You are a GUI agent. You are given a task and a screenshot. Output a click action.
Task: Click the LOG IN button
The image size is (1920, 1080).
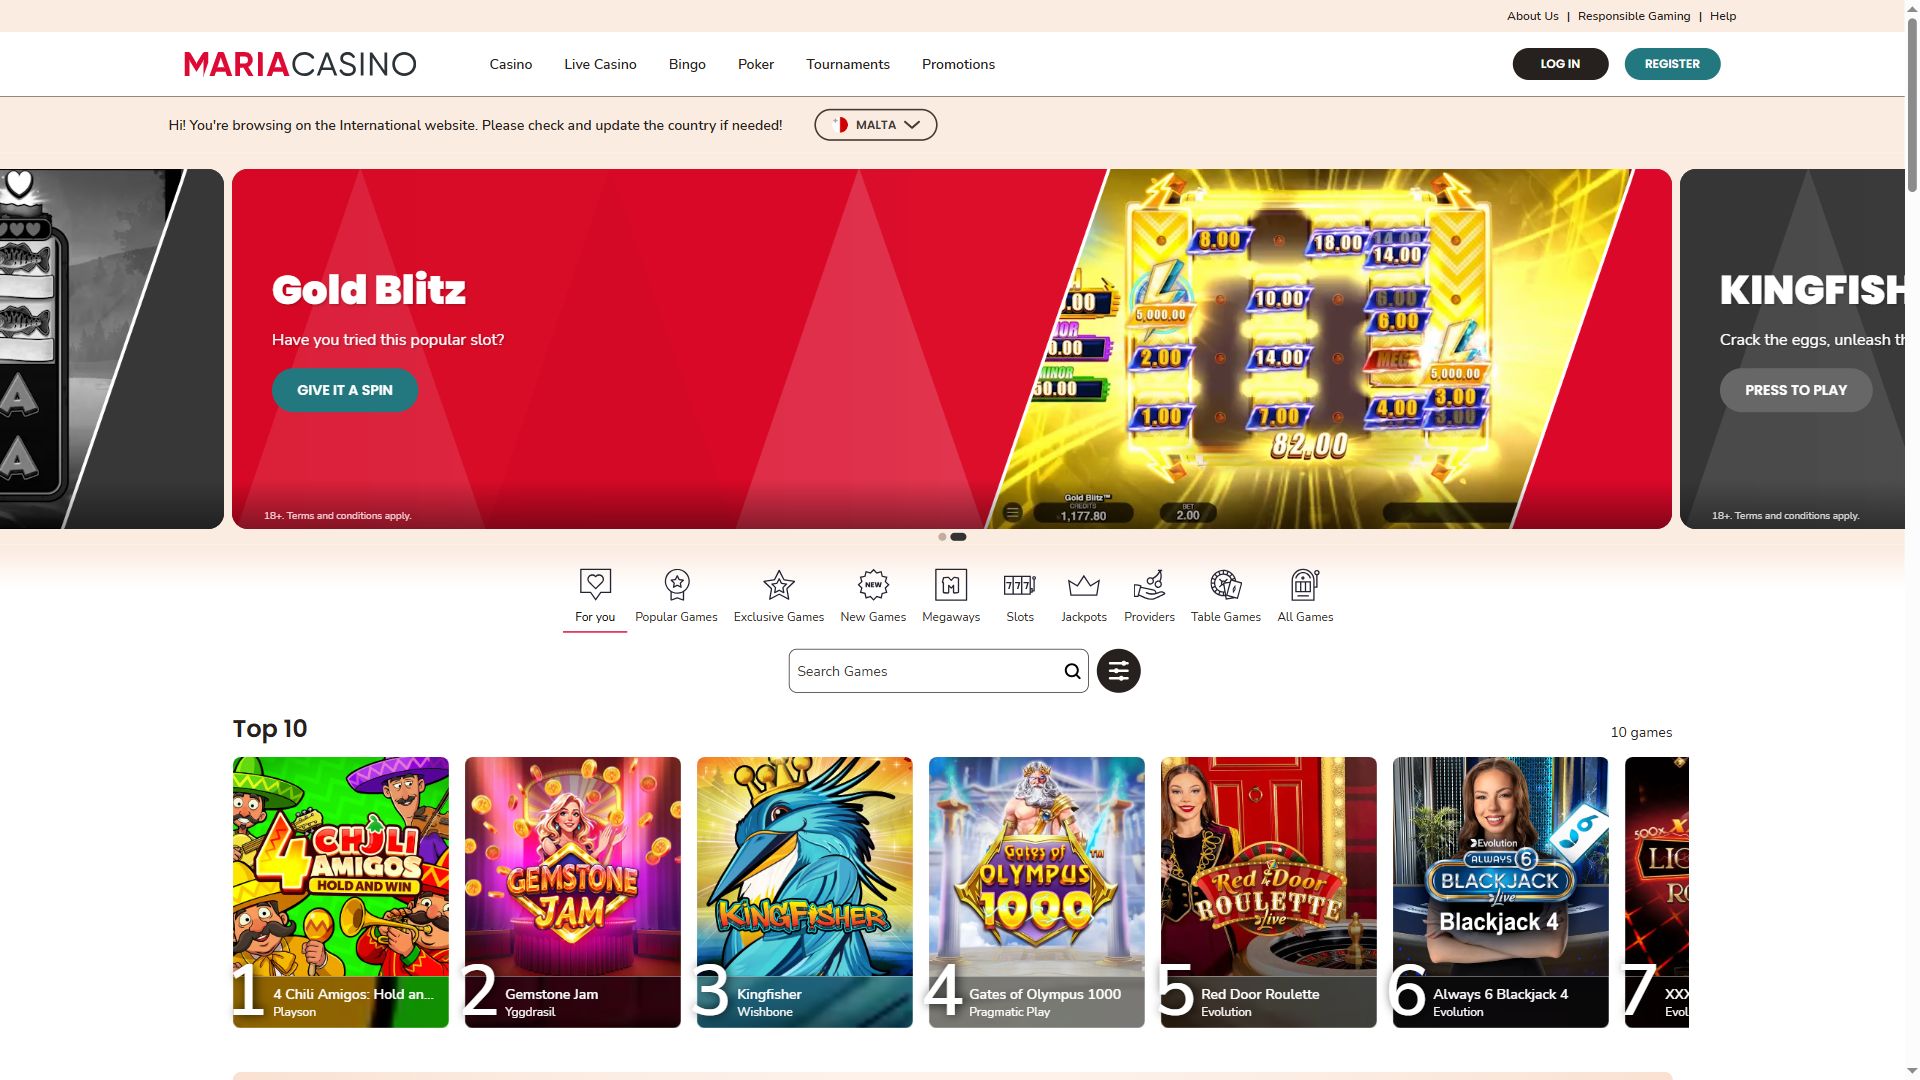coord(1560,64)
